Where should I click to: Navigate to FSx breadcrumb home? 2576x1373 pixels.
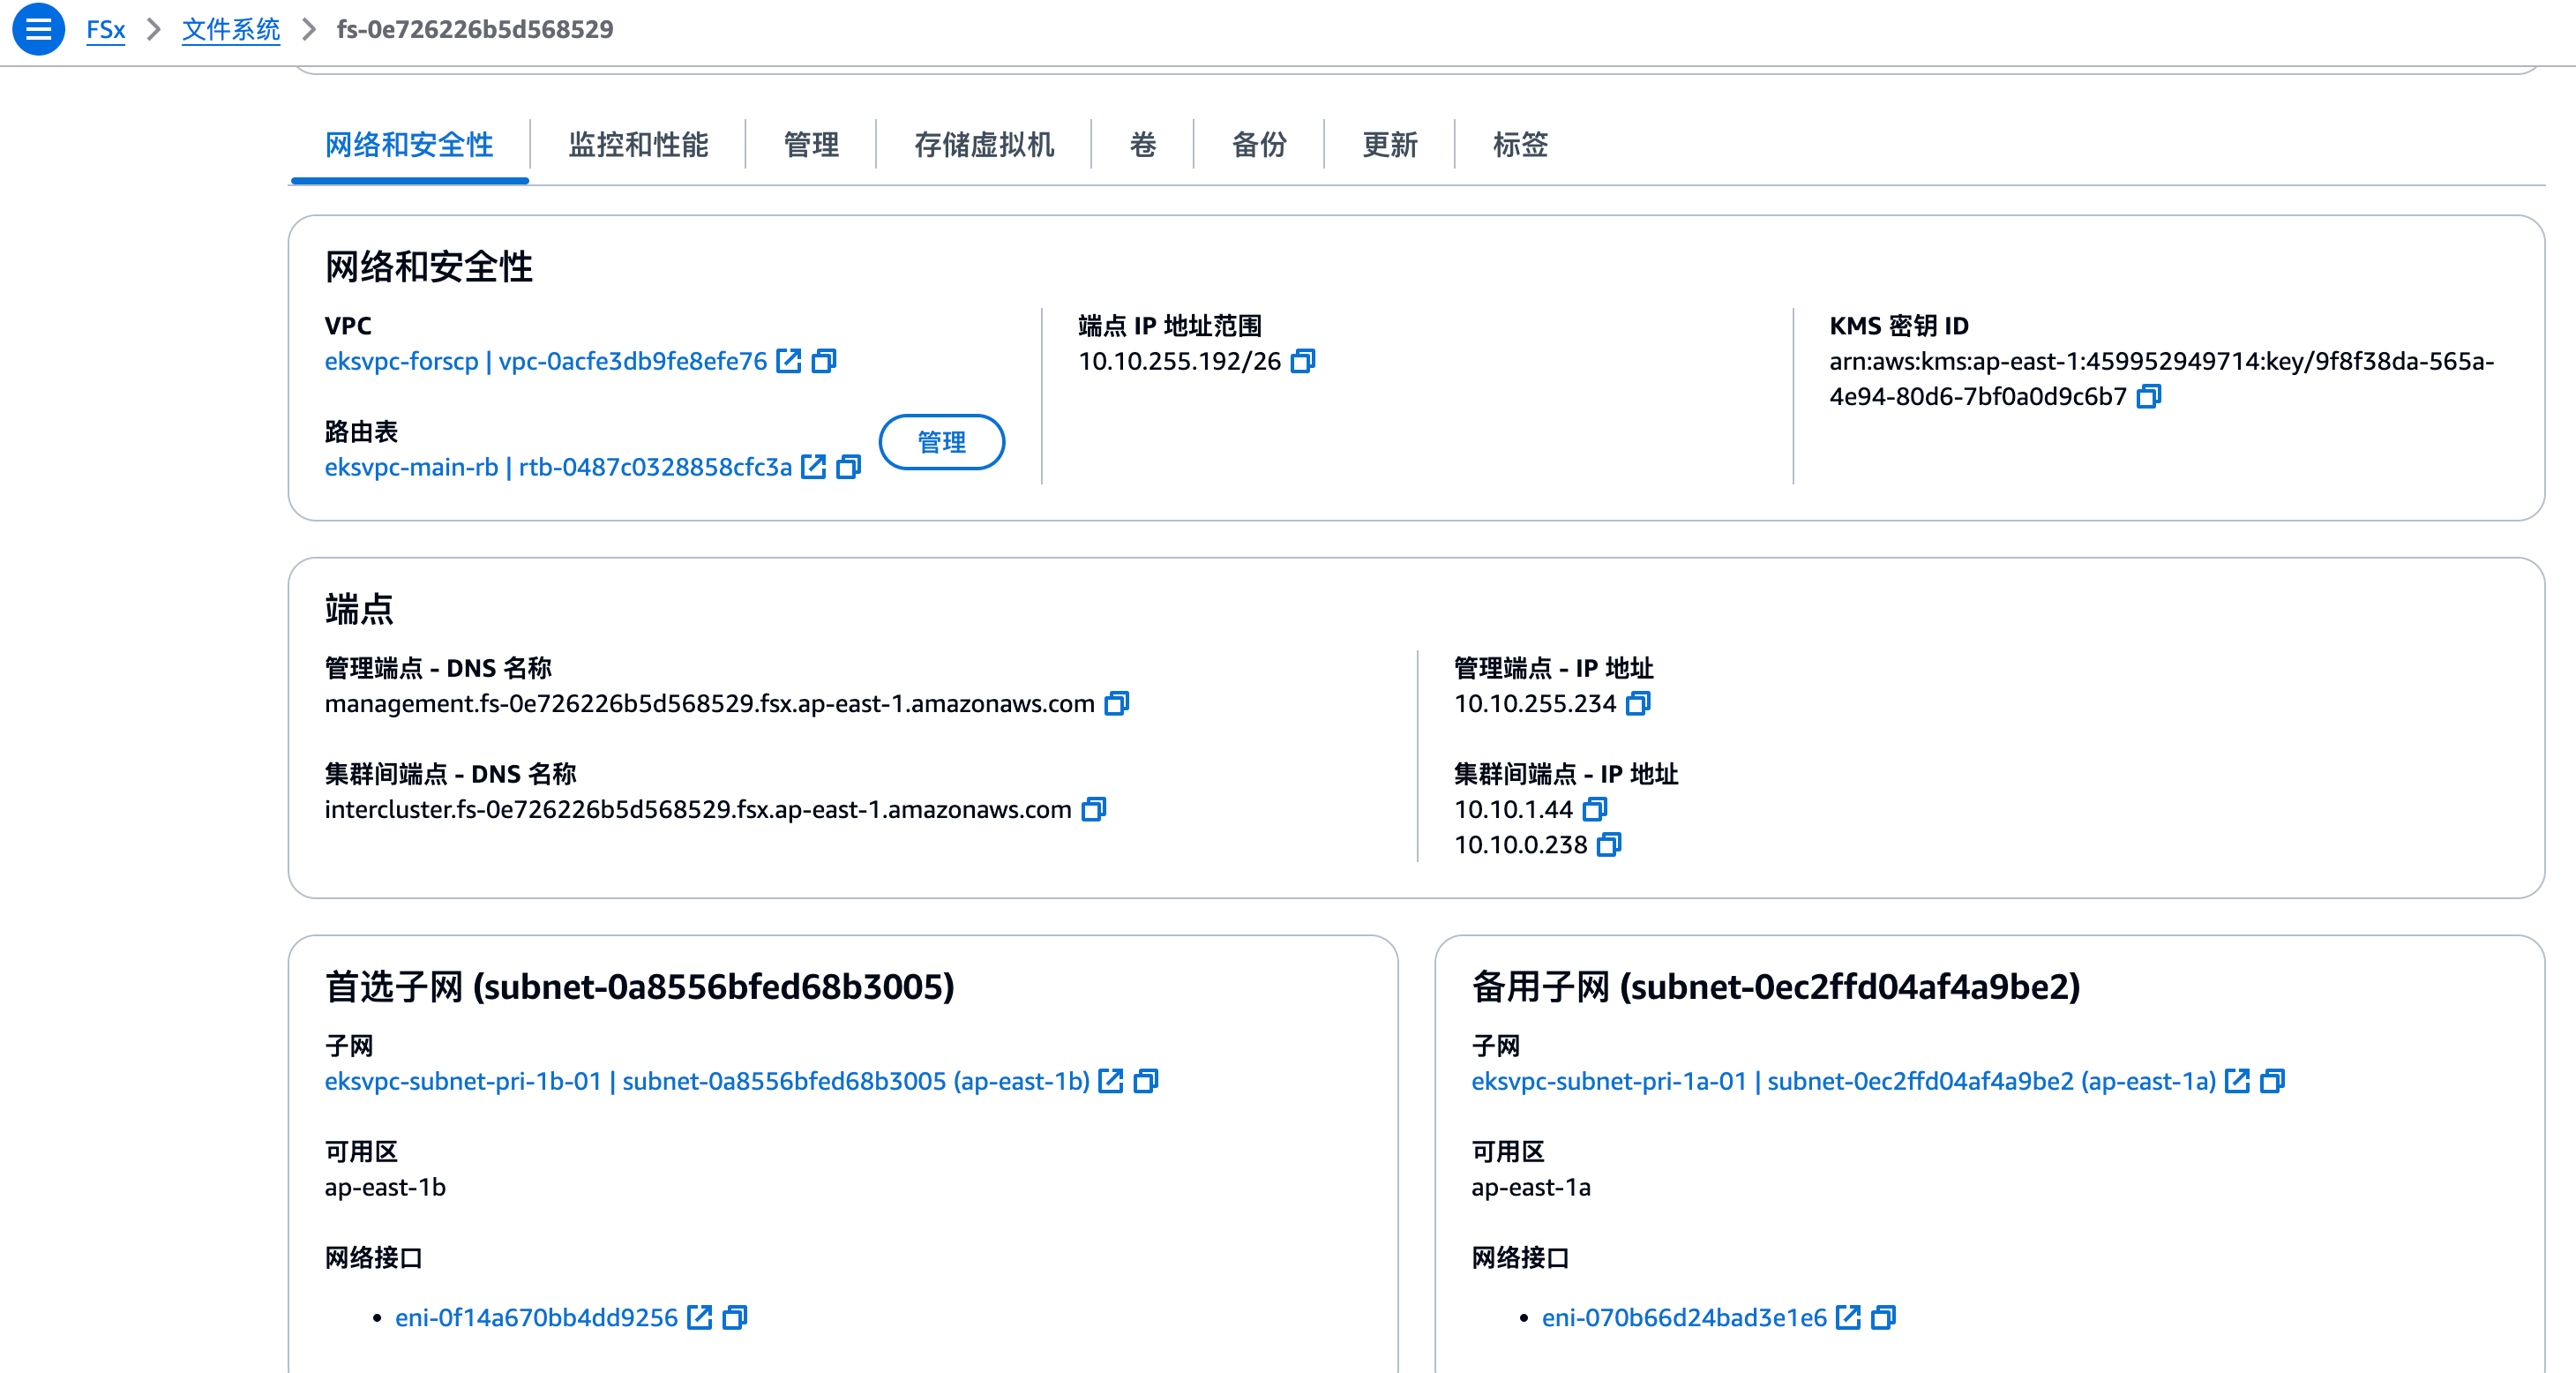[105, 29]
